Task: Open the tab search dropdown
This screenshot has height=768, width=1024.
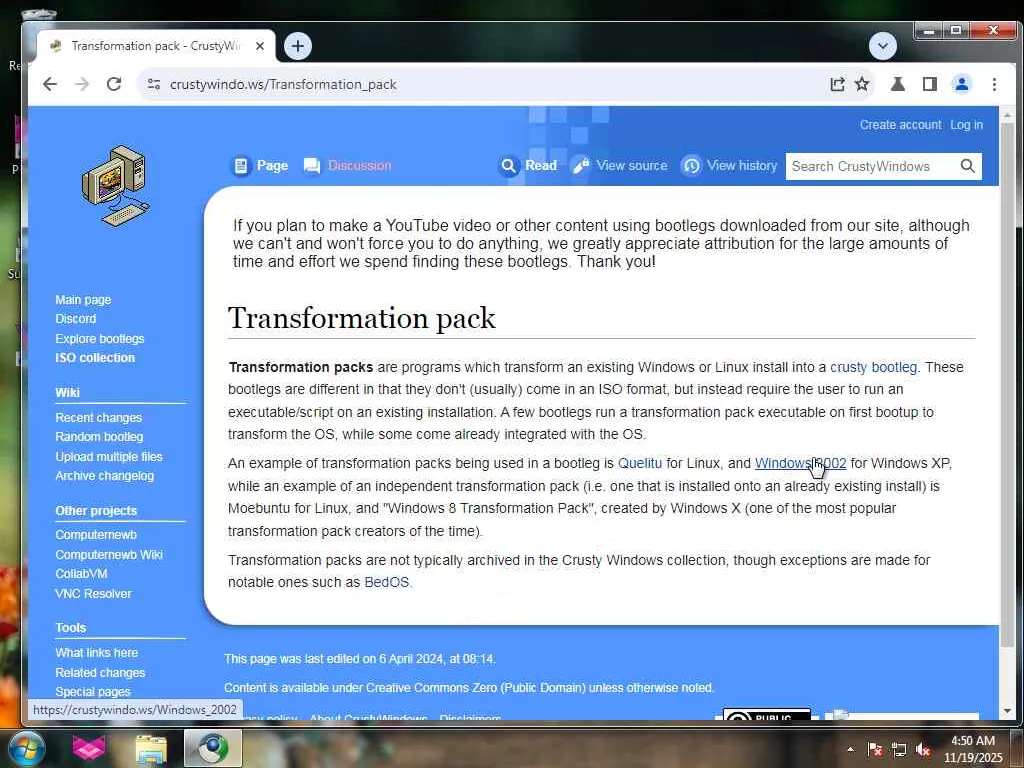Action: tap(883, 46)
